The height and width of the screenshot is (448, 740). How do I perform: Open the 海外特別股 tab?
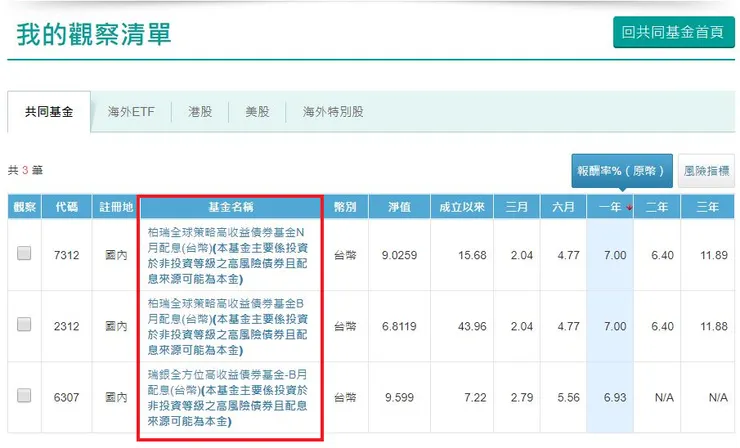click(x=333, y=112)
